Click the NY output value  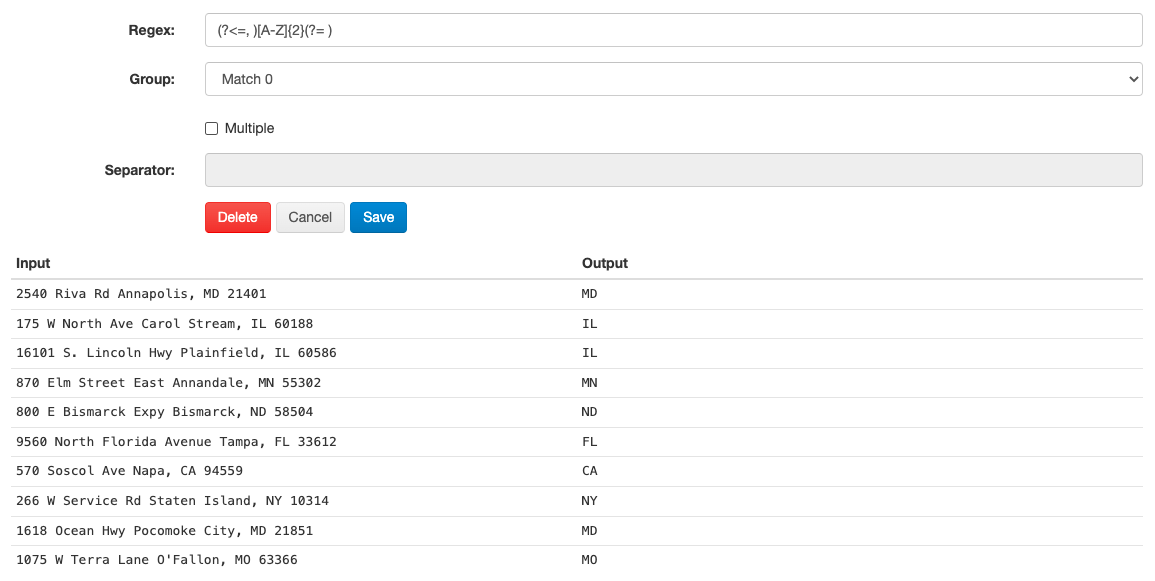coord(589,501)
